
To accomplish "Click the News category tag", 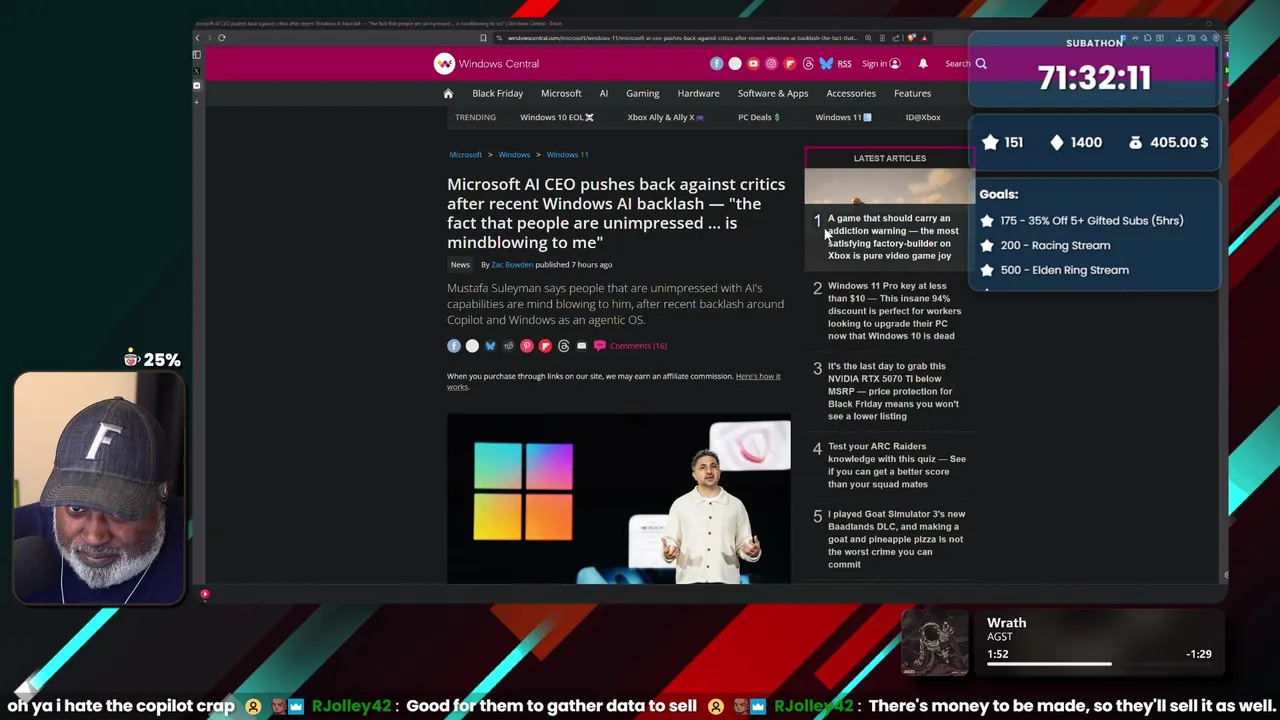I will 460,265.
